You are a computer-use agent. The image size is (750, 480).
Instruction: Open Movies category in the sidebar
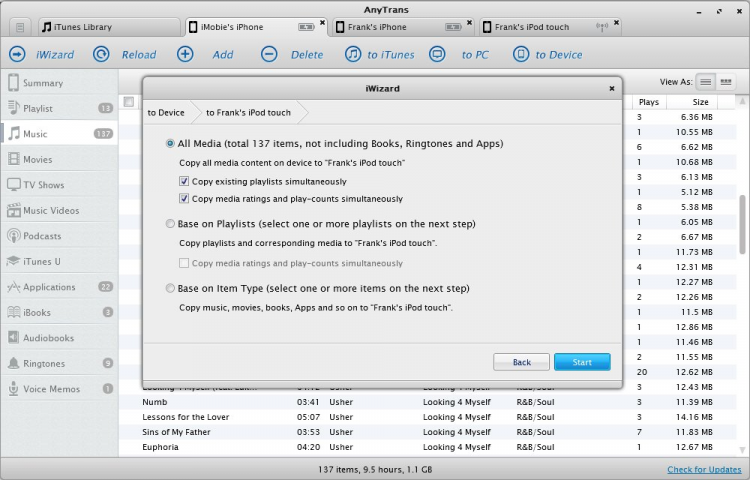click(59, 159)
